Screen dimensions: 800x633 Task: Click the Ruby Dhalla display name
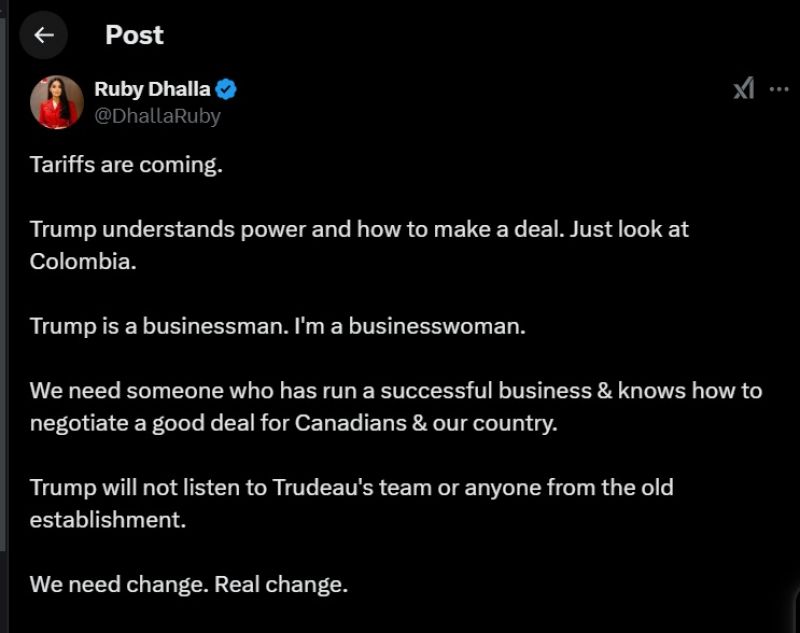tap(152, 90)
